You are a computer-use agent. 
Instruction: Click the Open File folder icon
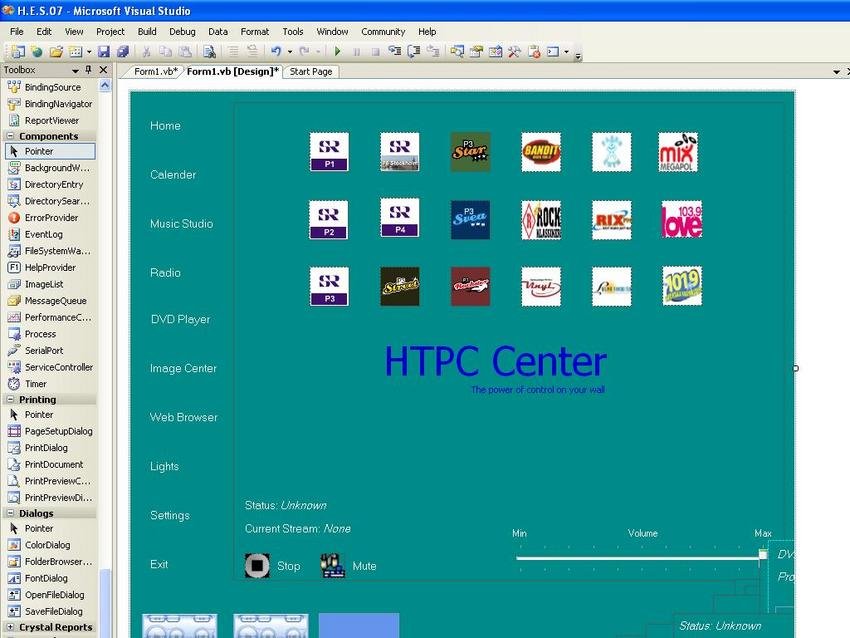pyautogui.click(x=56, y=51)
